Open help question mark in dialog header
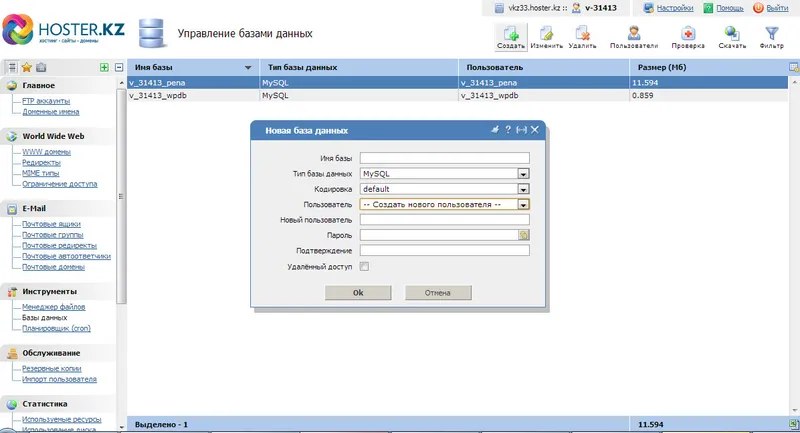This screenshot has width=800, height=433. [508, 130]
